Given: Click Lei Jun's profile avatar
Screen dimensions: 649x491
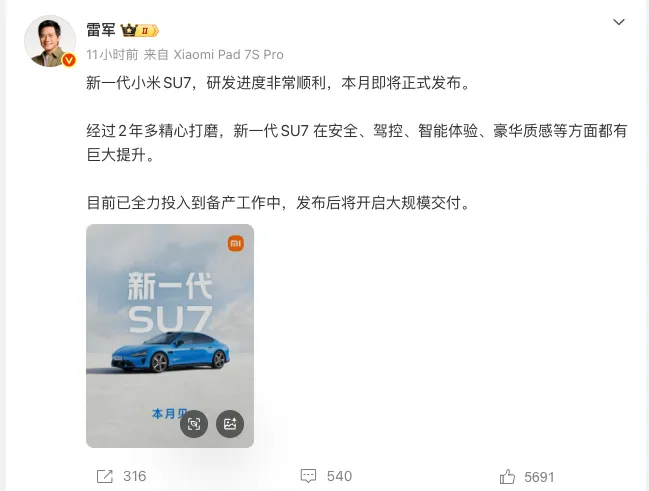Looking at the screenshot, I should [50, 41].
